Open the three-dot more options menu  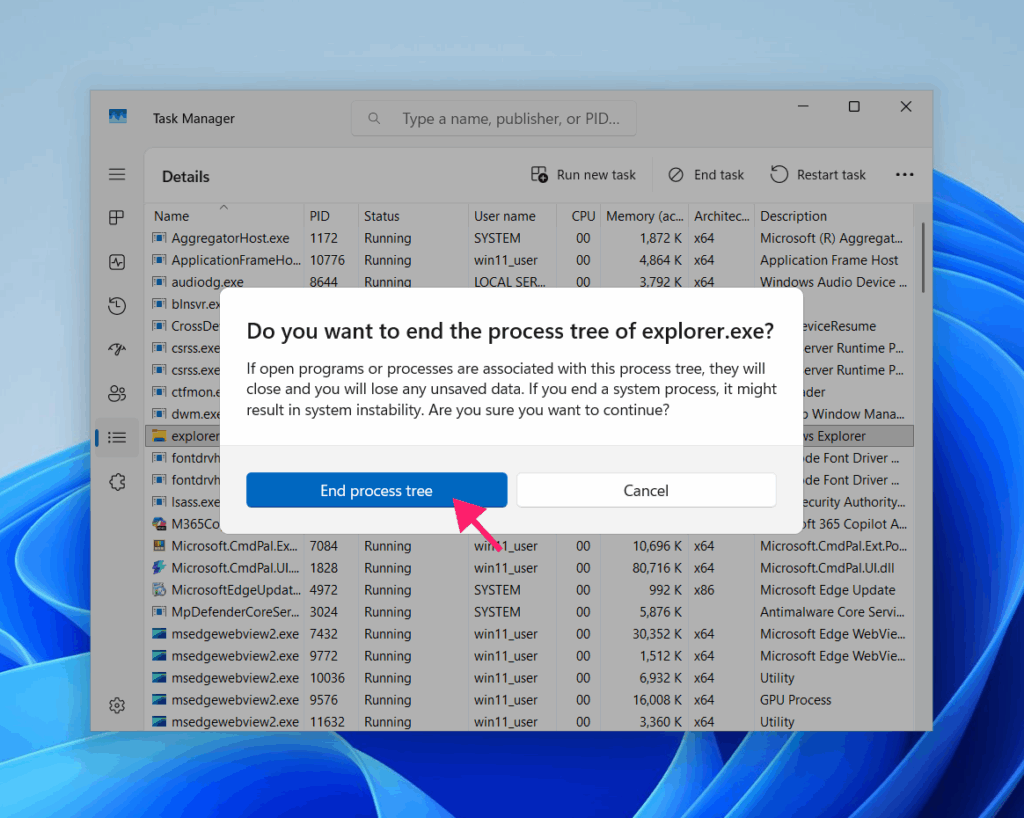pos(904,175)
